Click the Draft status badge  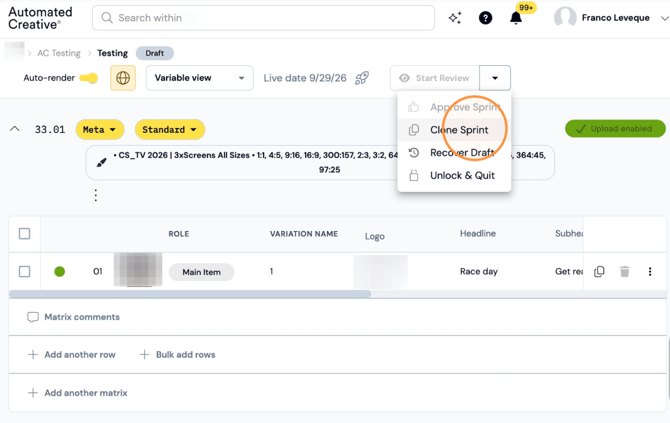155,53
